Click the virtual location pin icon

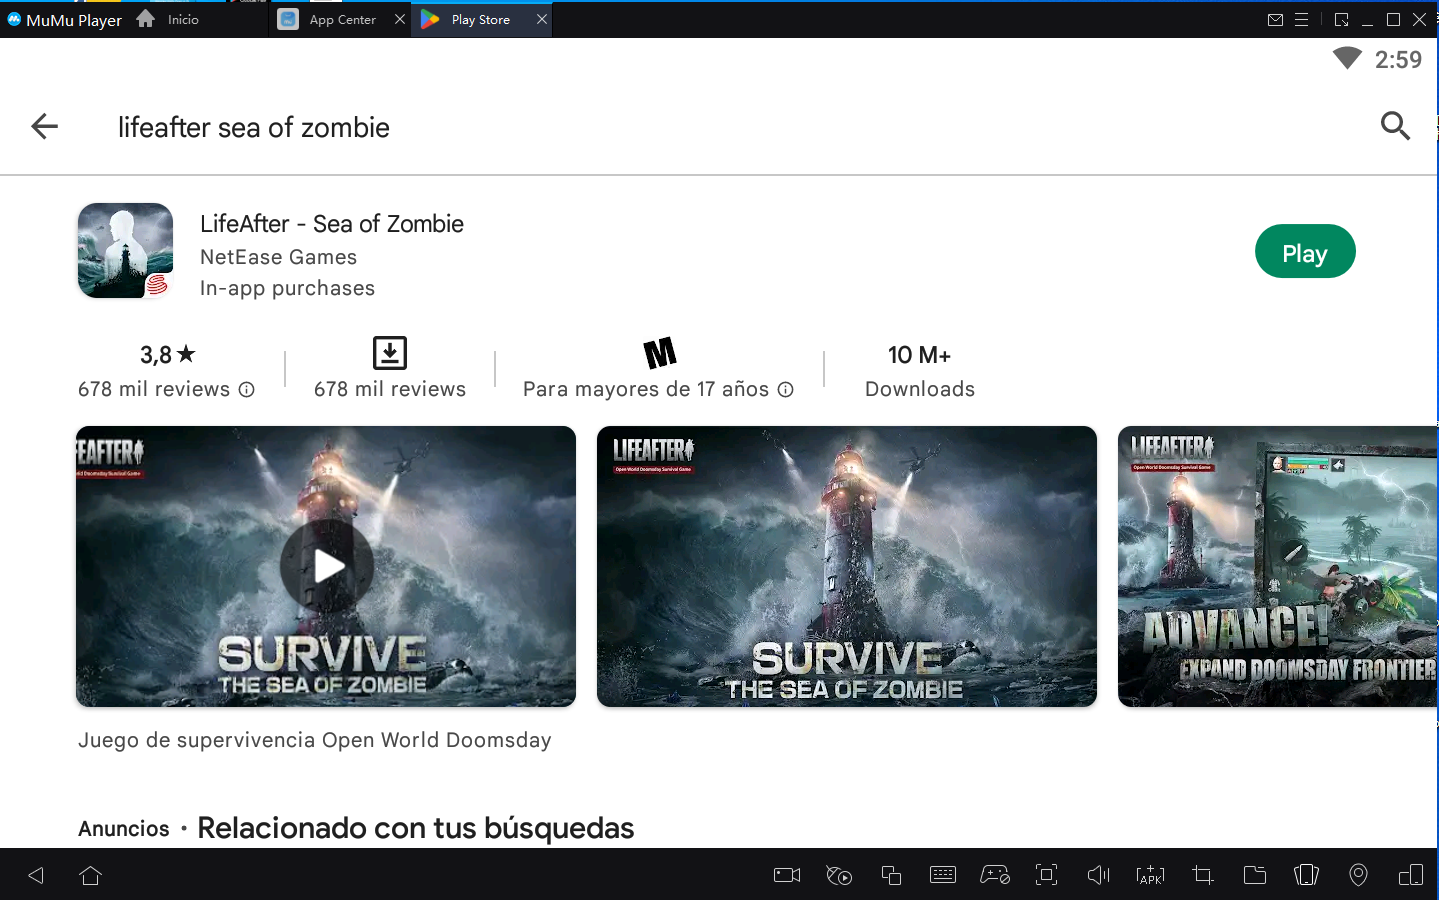tap(1358, 876)
